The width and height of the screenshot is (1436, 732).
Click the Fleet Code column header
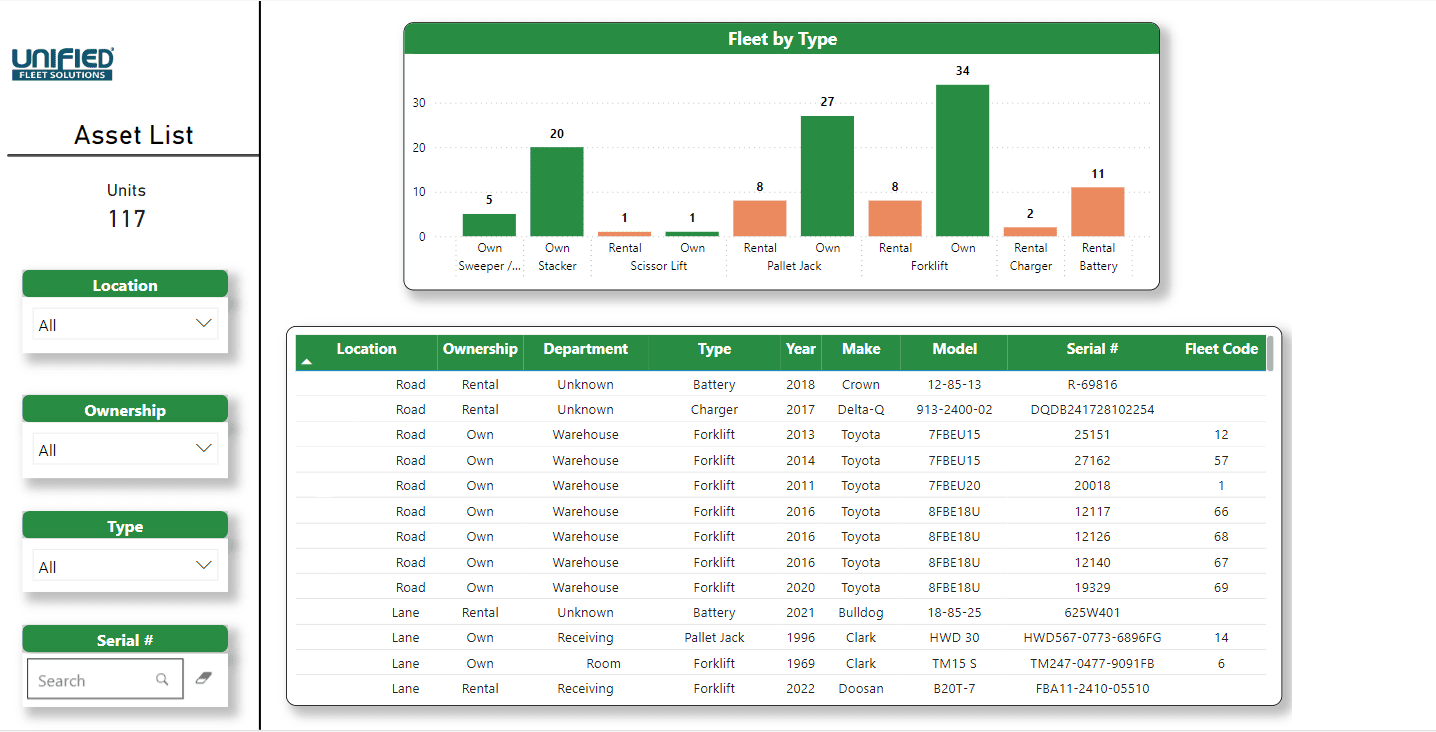pos(1221,349)
